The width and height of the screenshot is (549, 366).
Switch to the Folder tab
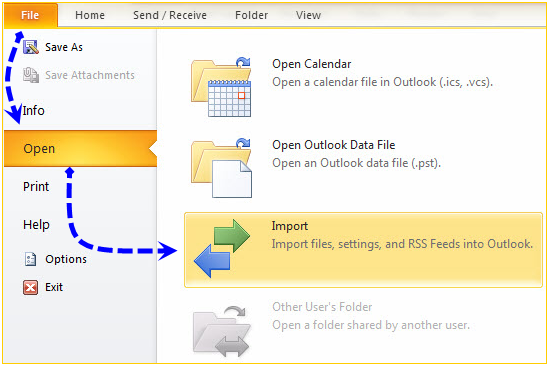coord(251,15)
